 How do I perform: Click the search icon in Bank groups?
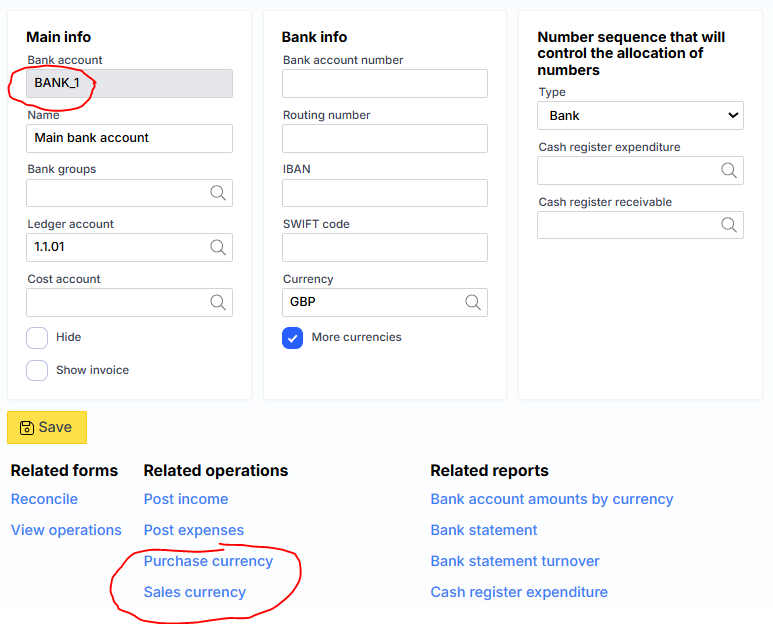pyautogui.click(x=218, y=193)
